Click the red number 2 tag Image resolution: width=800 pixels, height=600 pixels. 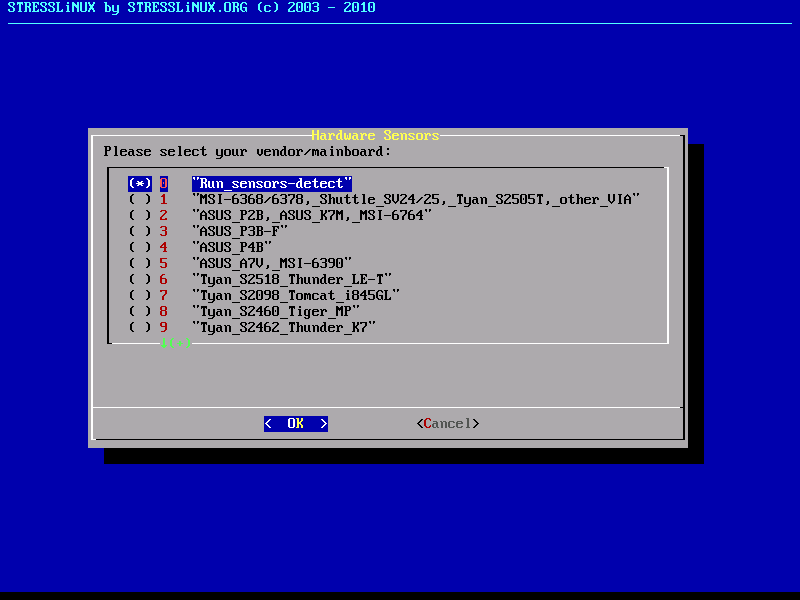click(x=164, y=215)
